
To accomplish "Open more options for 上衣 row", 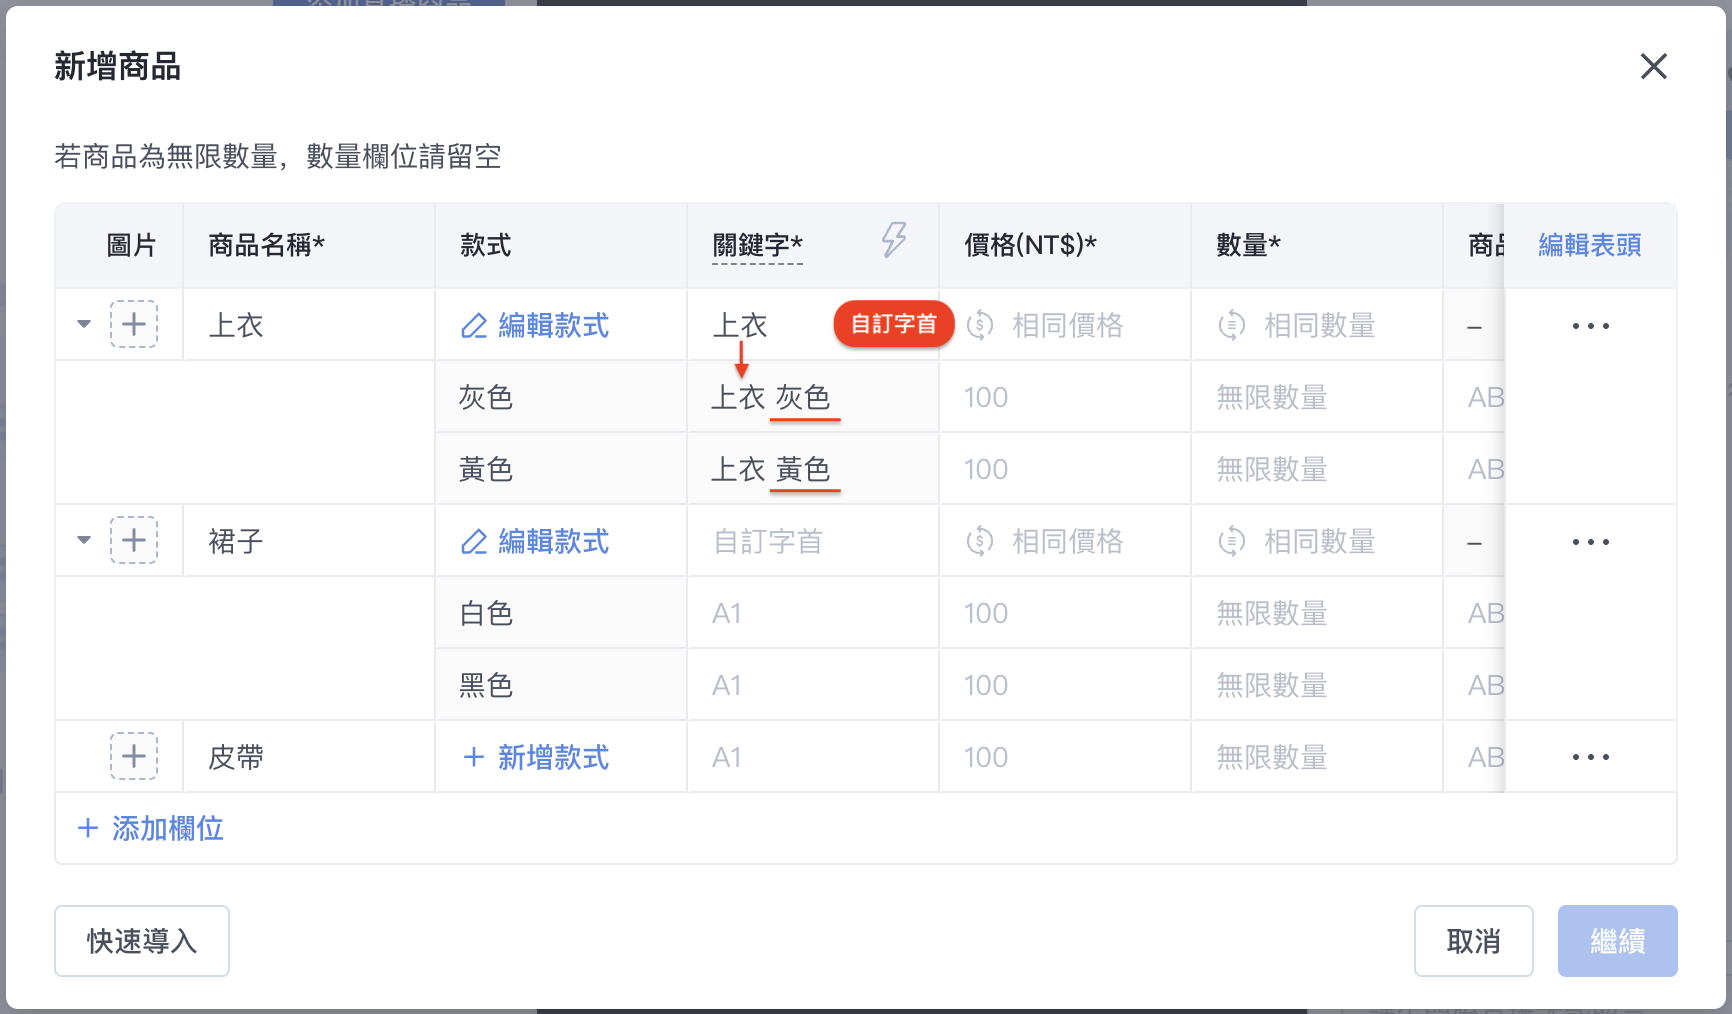I will click(x=1590, y=326).
